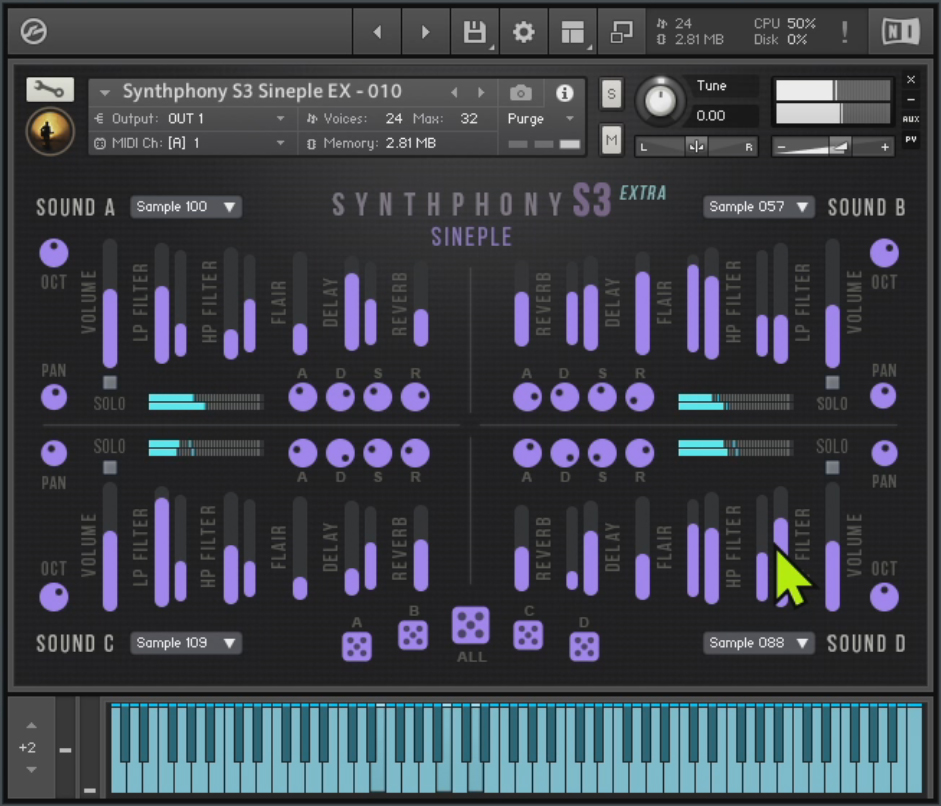Select previous preset arrow beside instrument name
The image size is (941, 806).
[454, 92]
